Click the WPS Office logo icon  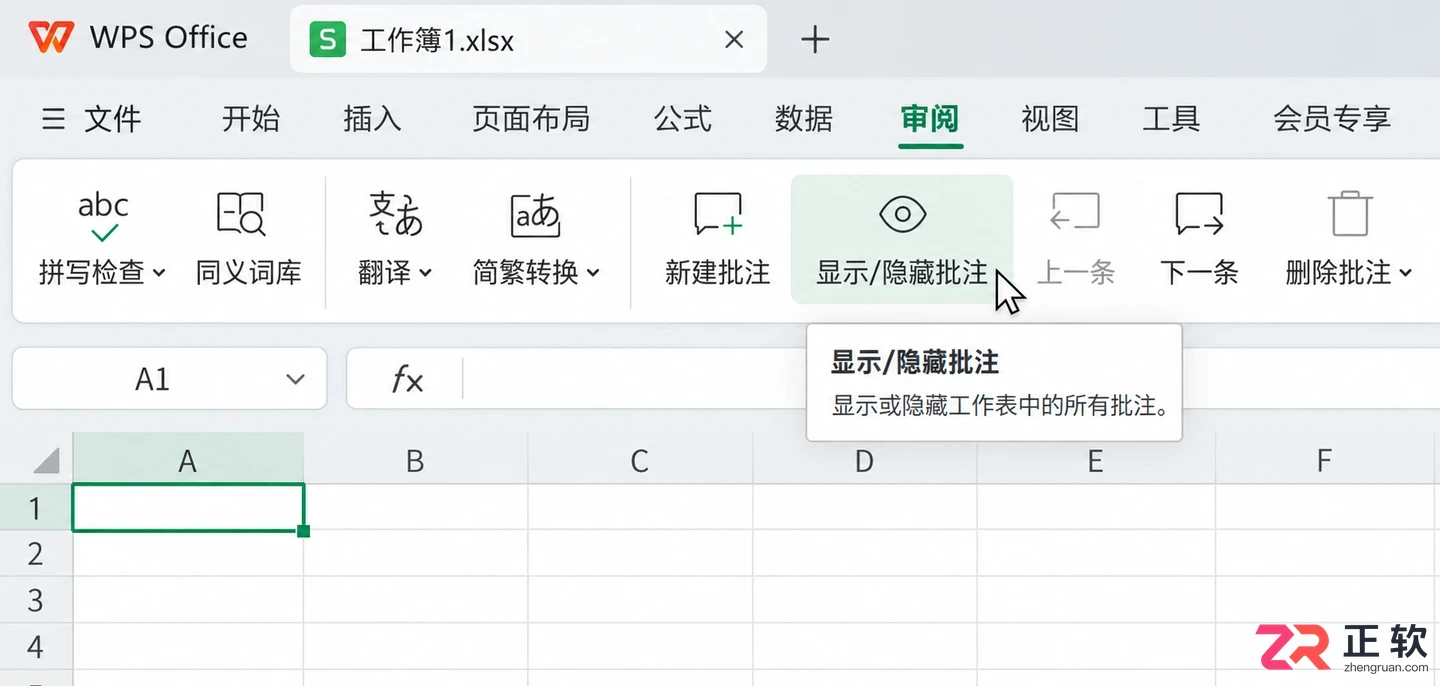[51, 38]
